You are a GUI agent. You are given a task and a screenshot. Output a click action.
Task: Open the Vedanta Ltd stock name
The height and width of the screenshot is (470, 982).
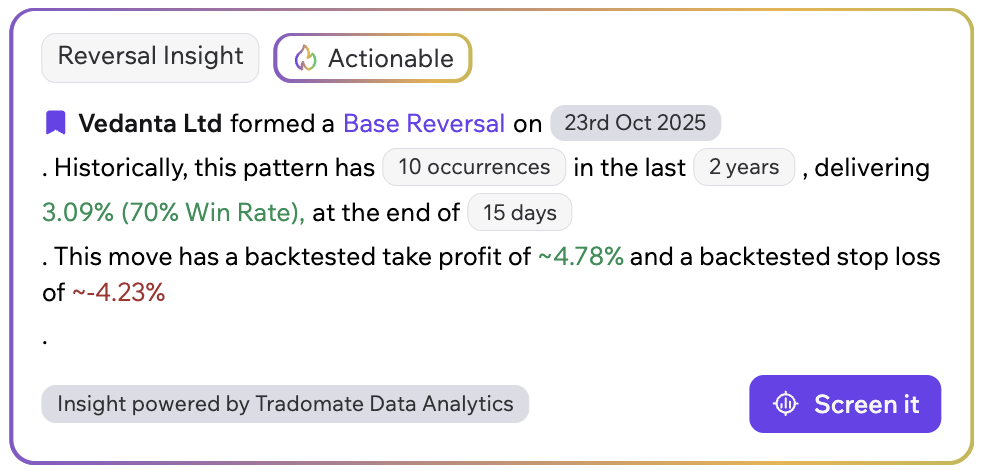[x=151, y=124]
